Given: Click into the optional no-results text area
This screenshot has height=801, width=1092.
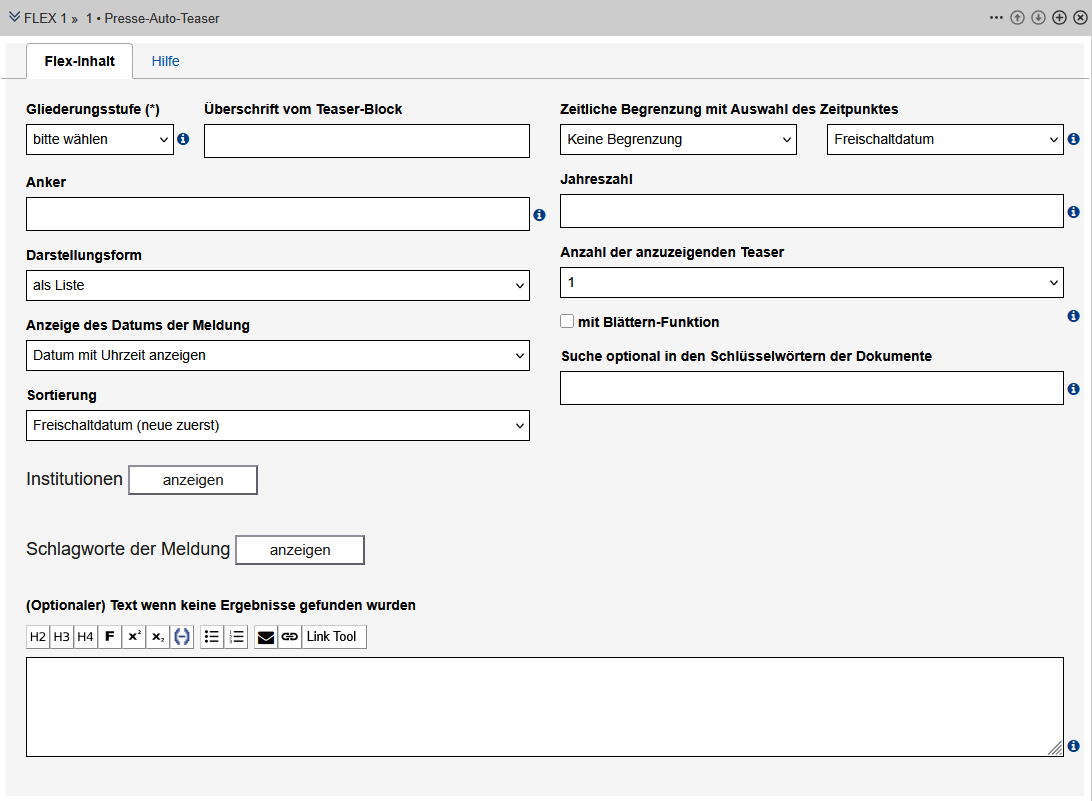Looking at the screenshot, I should pos(545,707).
